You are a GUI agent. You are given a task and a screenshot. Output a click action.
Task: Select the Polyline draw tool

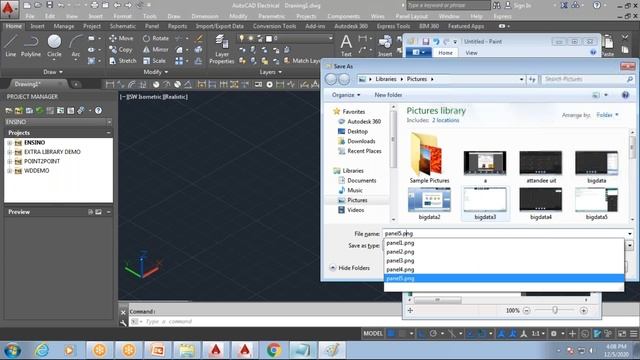(x=31, y=45)
